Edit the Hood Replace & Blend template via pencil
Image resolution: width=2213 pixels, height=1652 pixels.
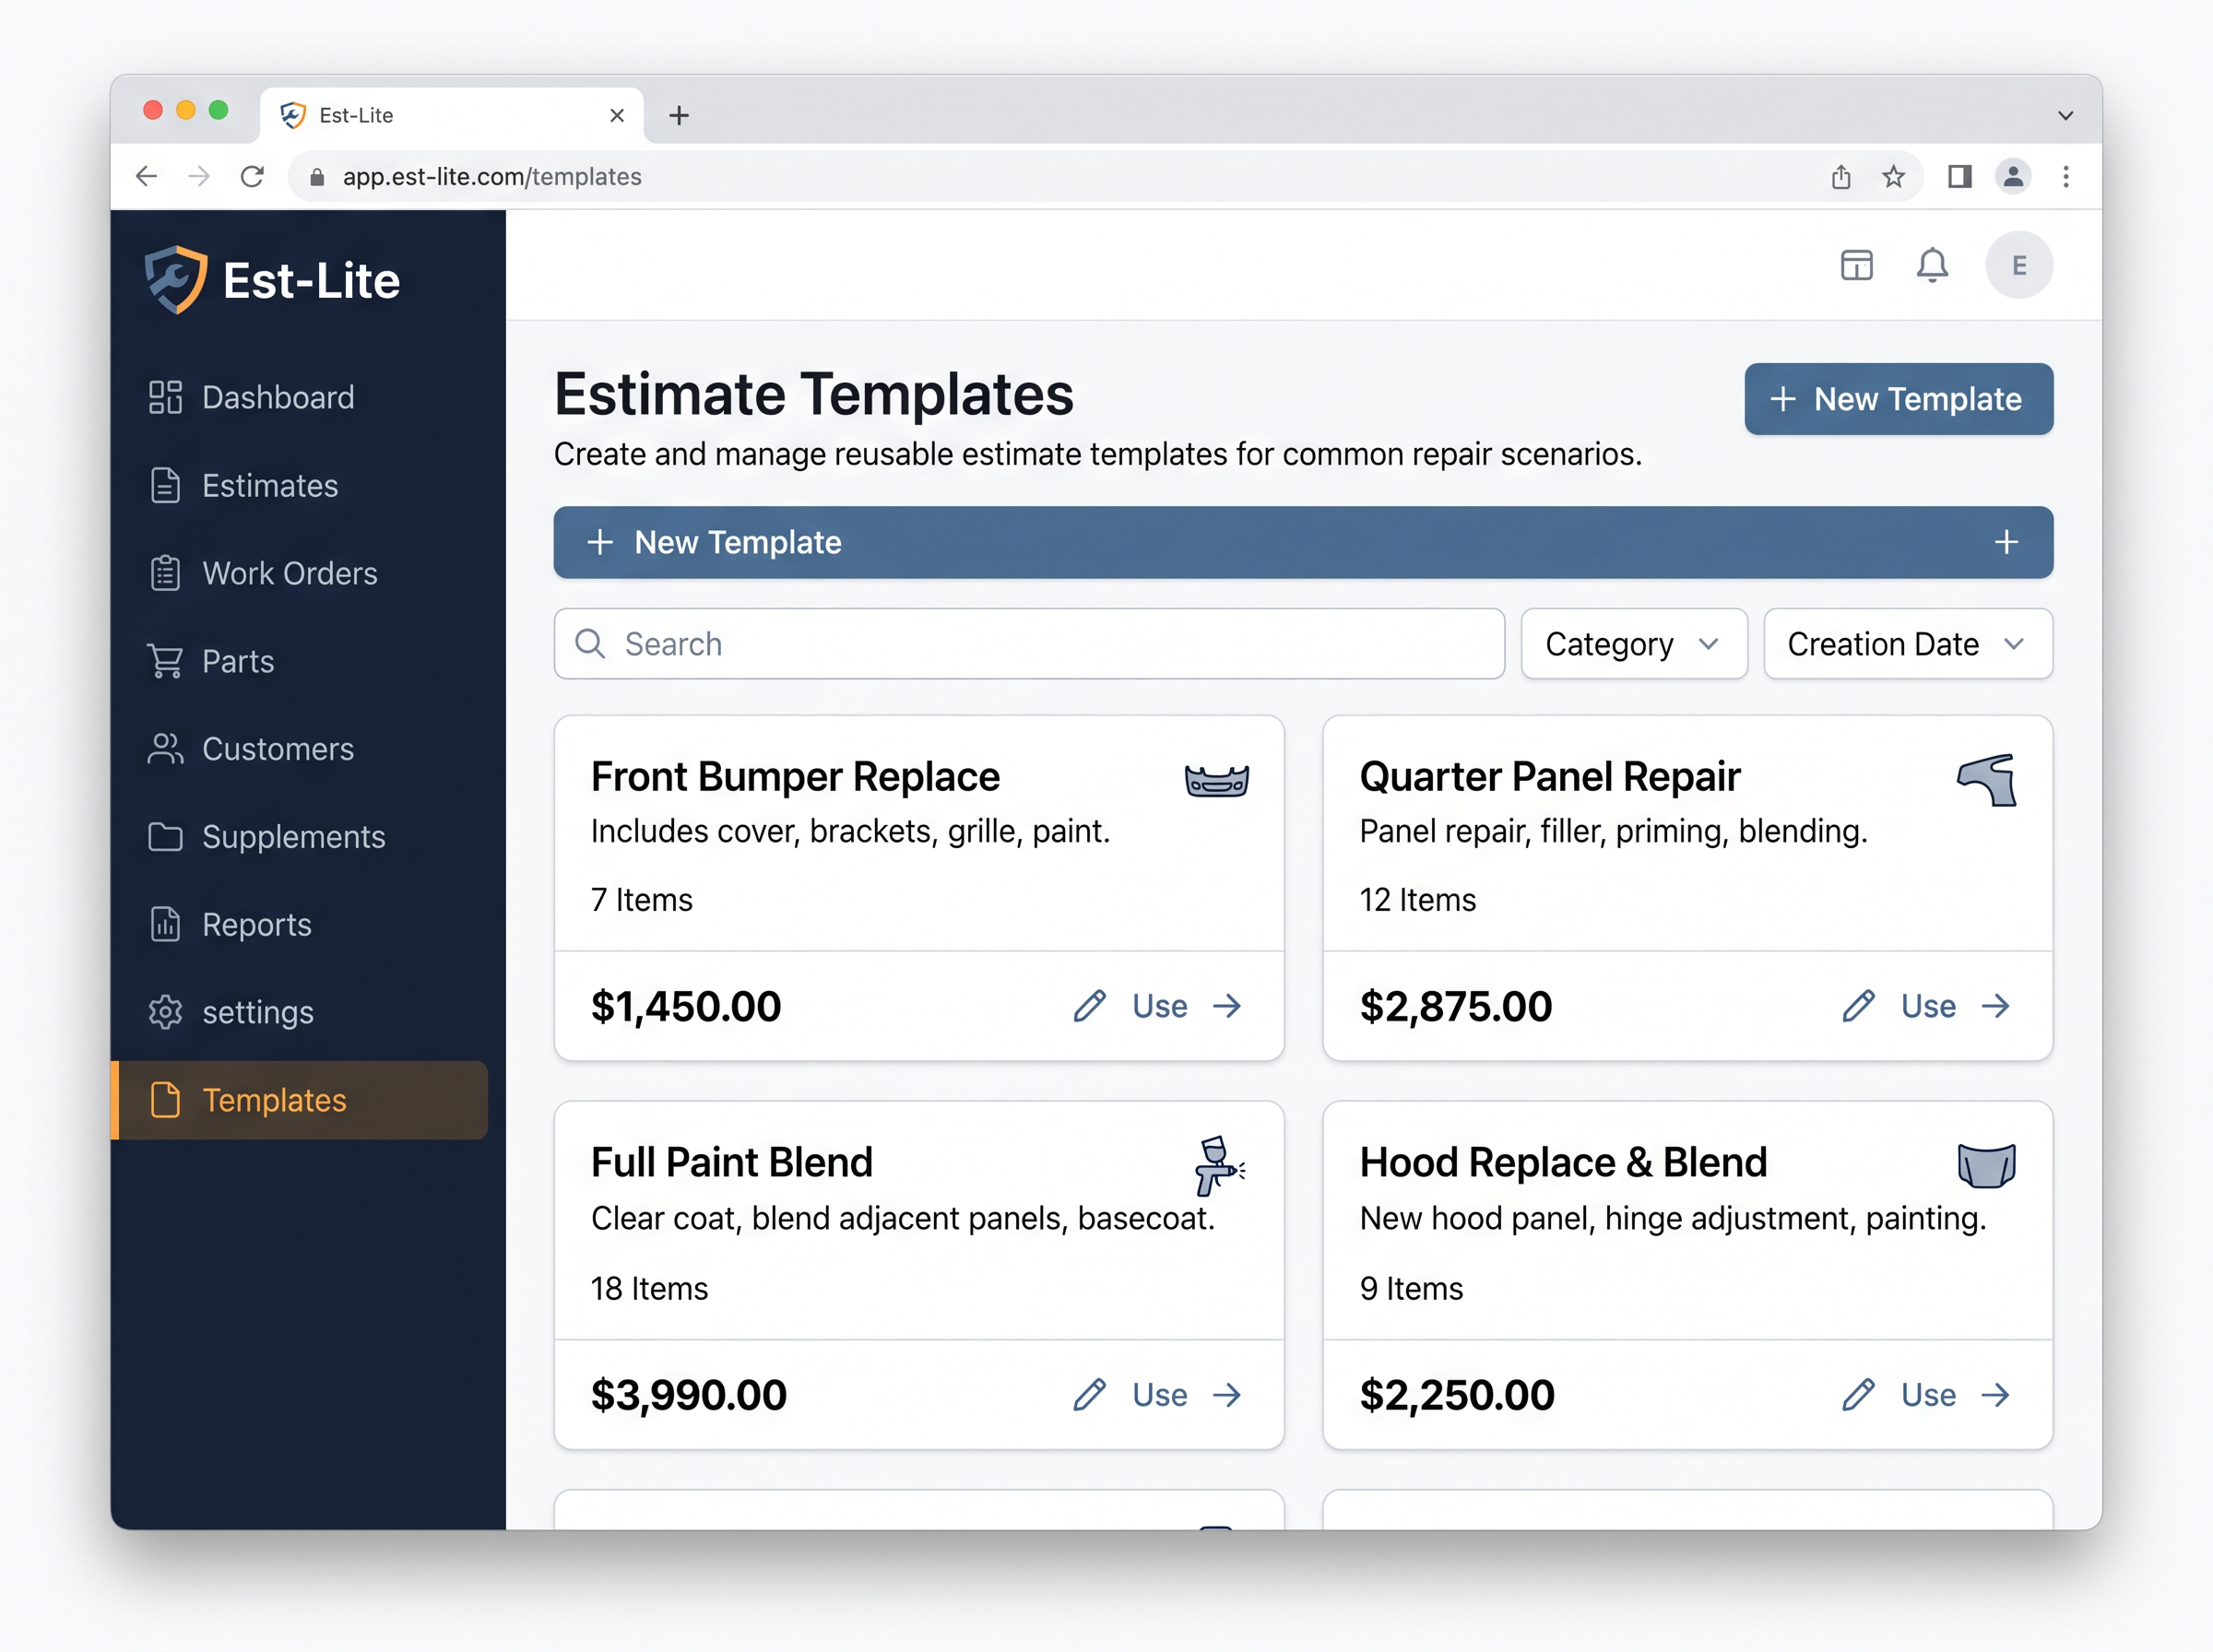(1858, 1394)
